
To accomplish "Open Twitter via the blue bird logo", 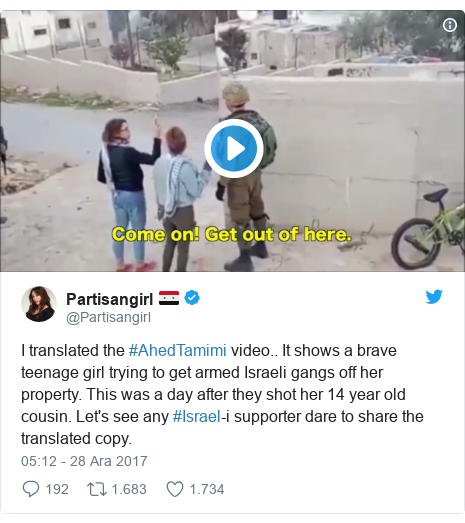I will click(x=434, y=297).
